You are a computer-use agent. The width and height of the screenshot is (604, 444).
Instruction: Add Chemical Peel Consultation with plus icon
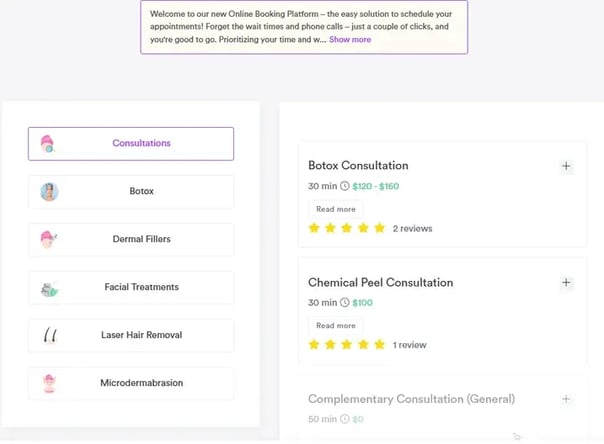566,282
